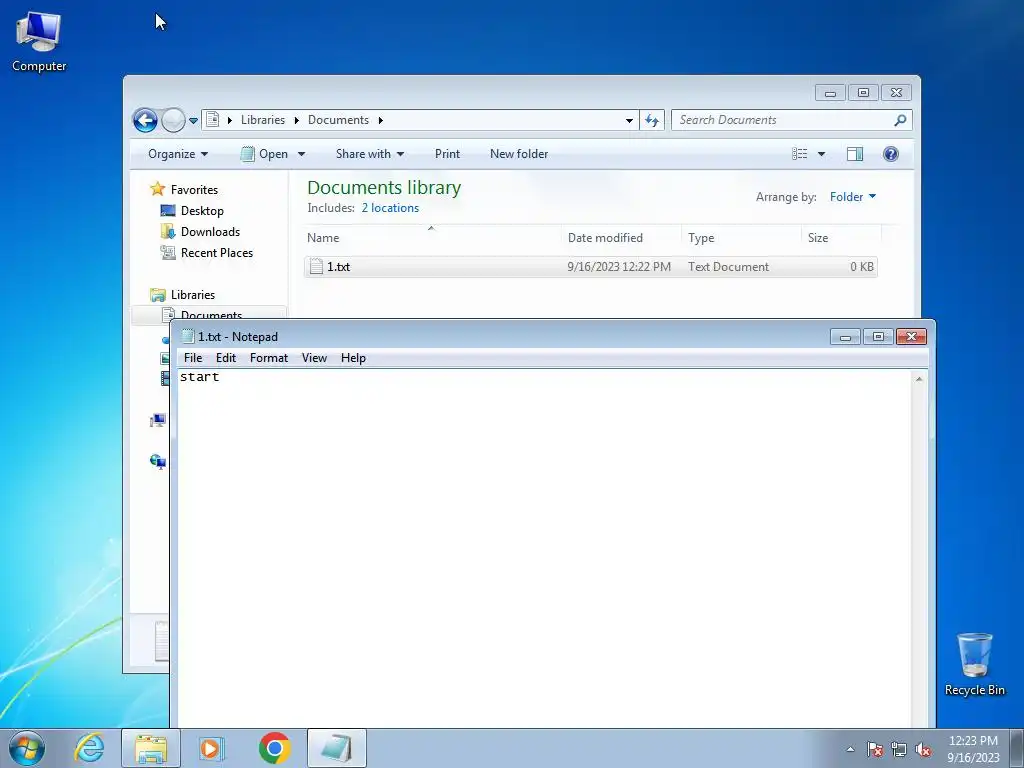Maximize the Notepad window

point(878,336)
